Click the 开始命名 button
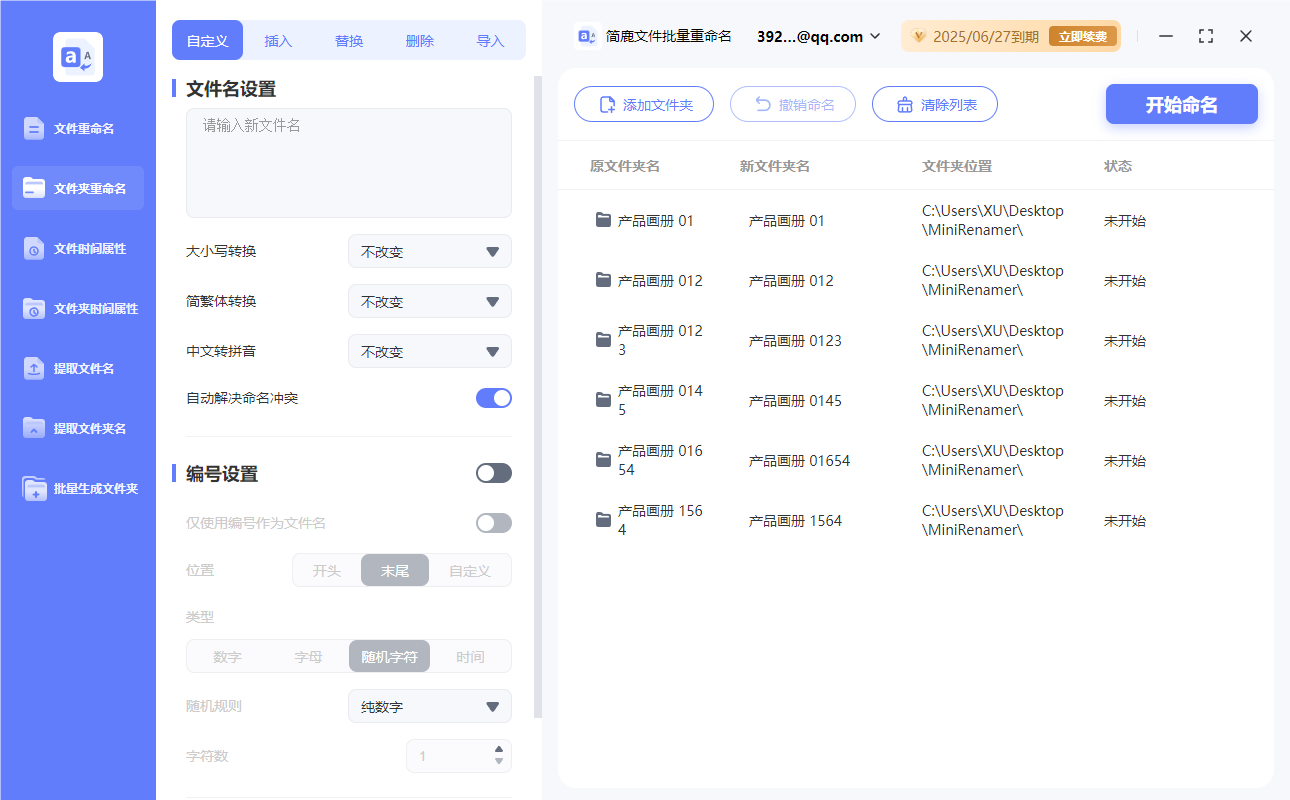This screenshot has height=800, width=1290. coord(1181,104)
